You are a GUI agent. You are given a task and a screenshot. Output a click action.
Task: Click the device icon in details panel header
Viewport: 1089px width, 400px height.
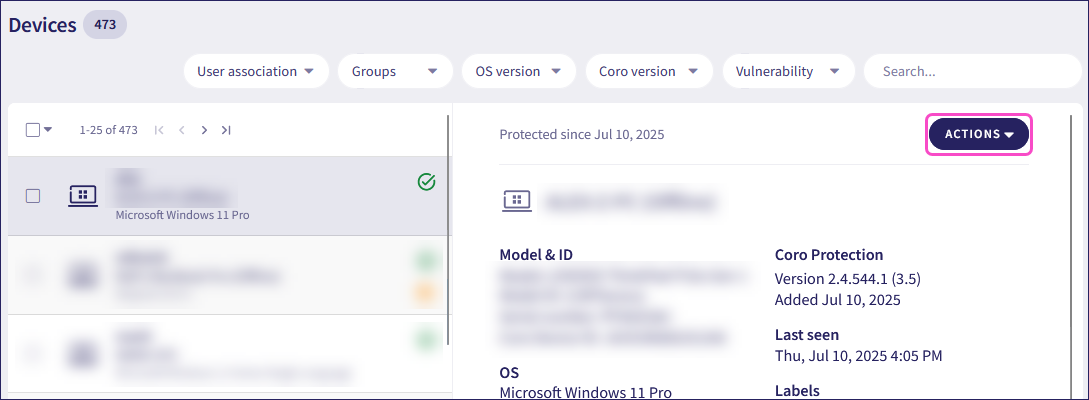(516, 201)
